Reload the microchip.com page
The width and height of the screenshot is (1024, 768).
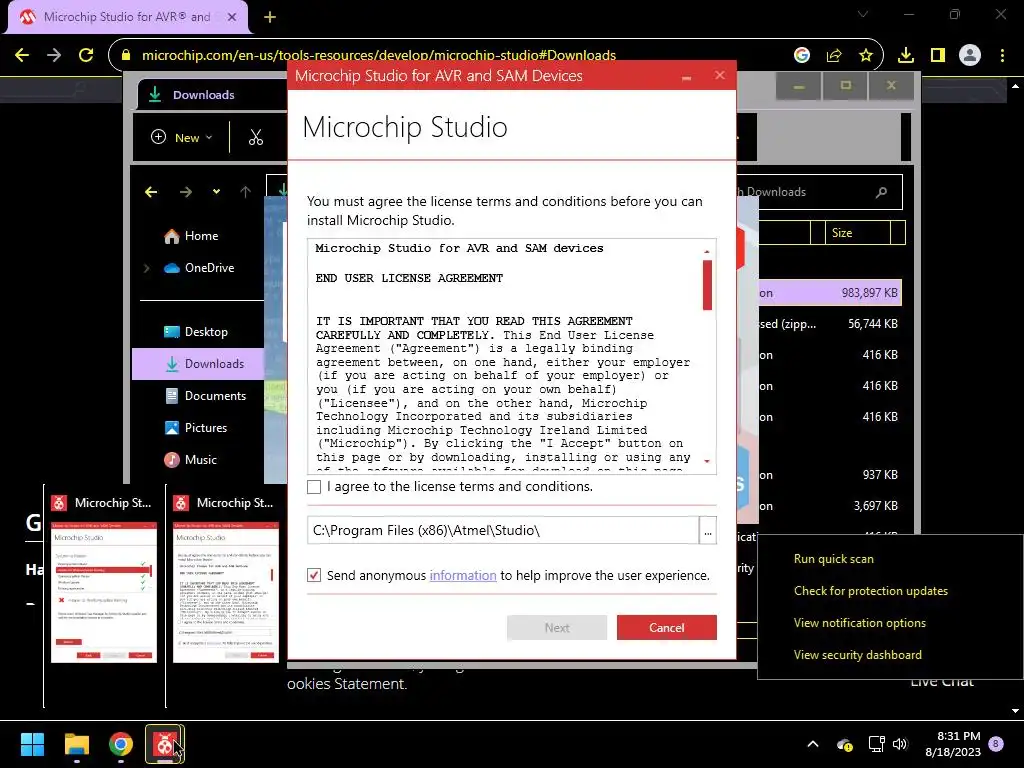coord(86,56)
